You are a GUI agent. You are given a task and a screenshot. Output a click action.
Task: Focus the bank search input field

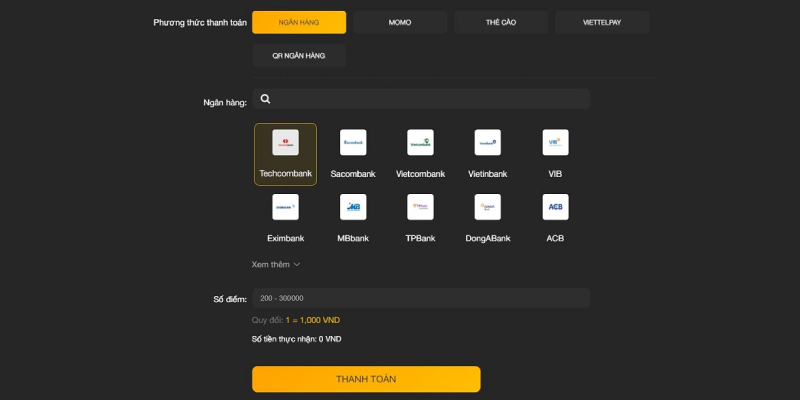click(421, 99)
